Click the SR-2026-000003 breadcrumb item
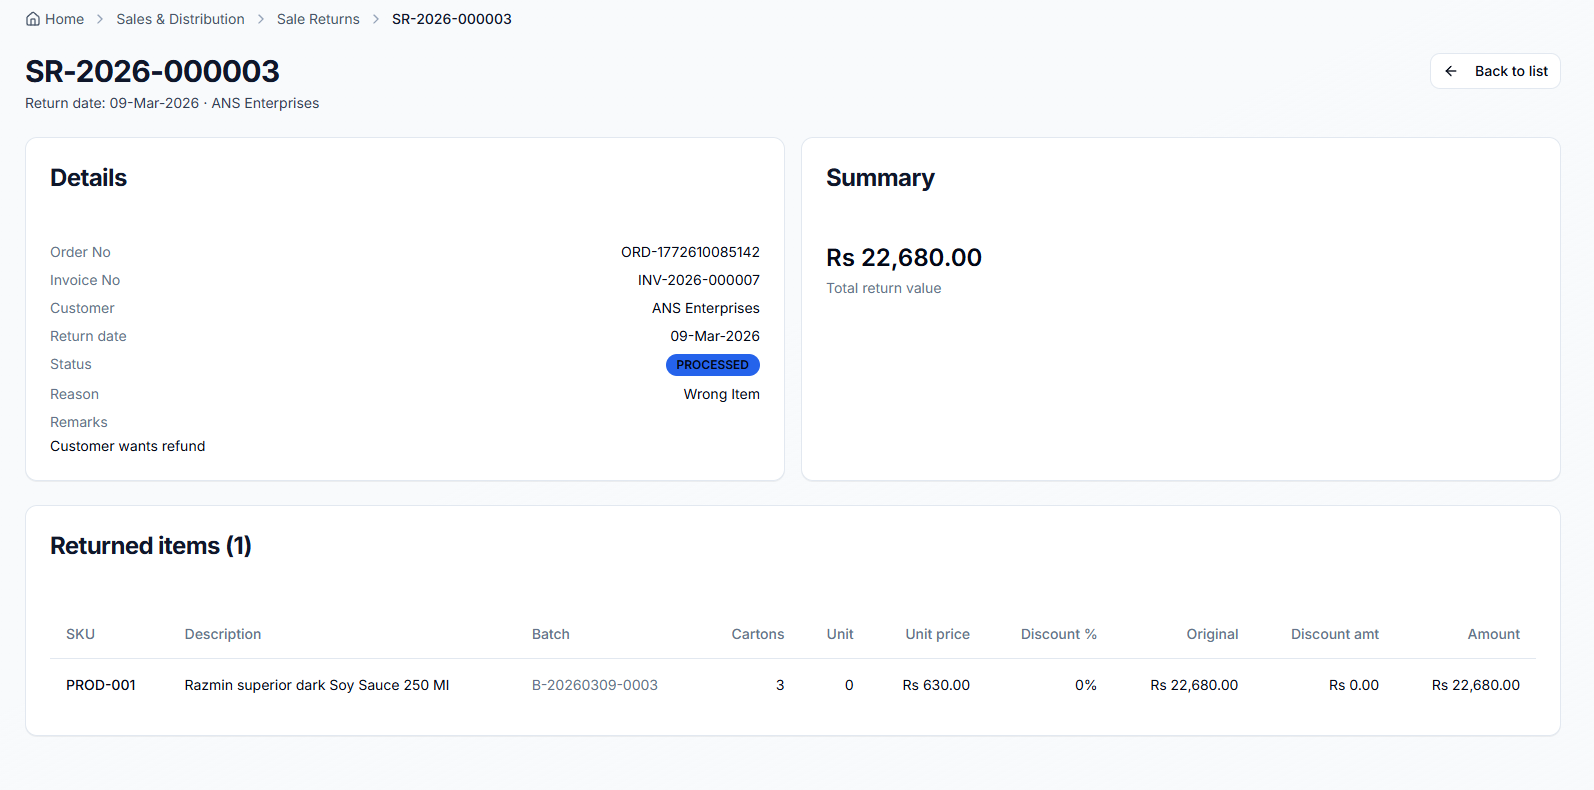 click(x=452, y=19)
